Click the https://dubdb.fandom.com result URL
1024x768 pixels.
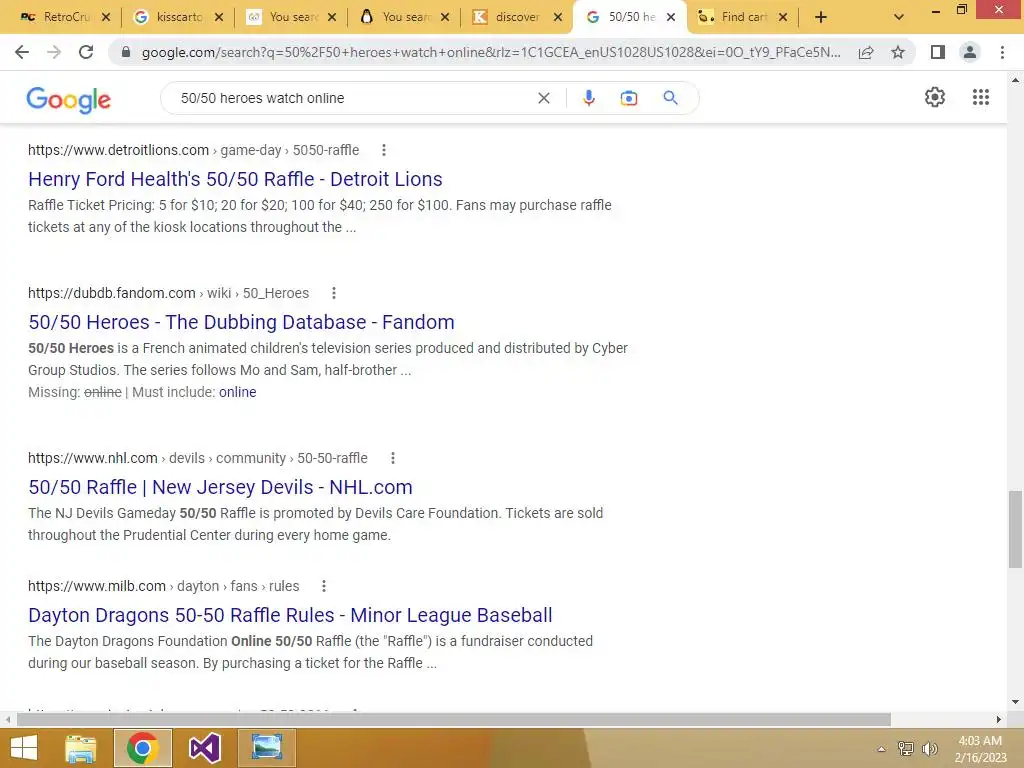pos(112,293)
